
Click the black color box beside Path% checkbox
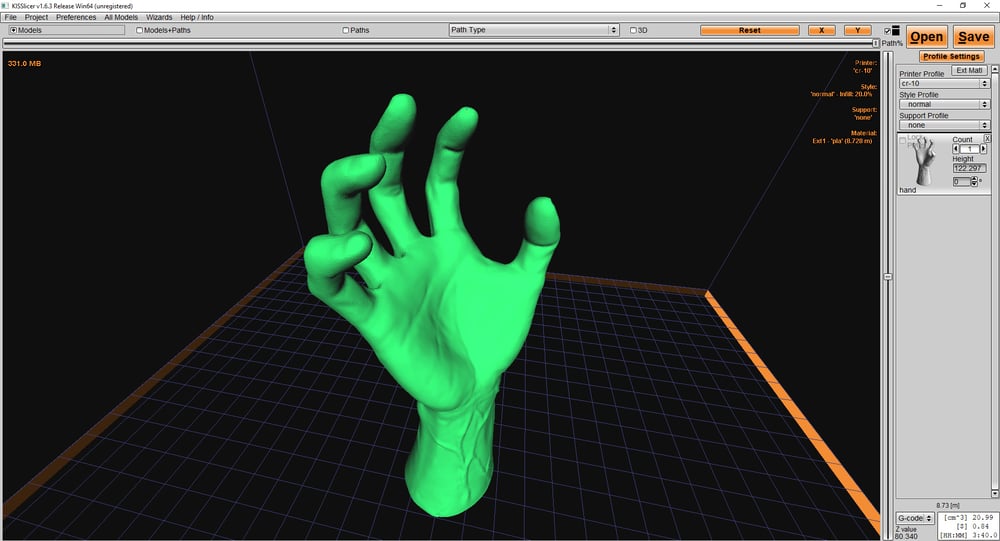[x=895, y=30]
